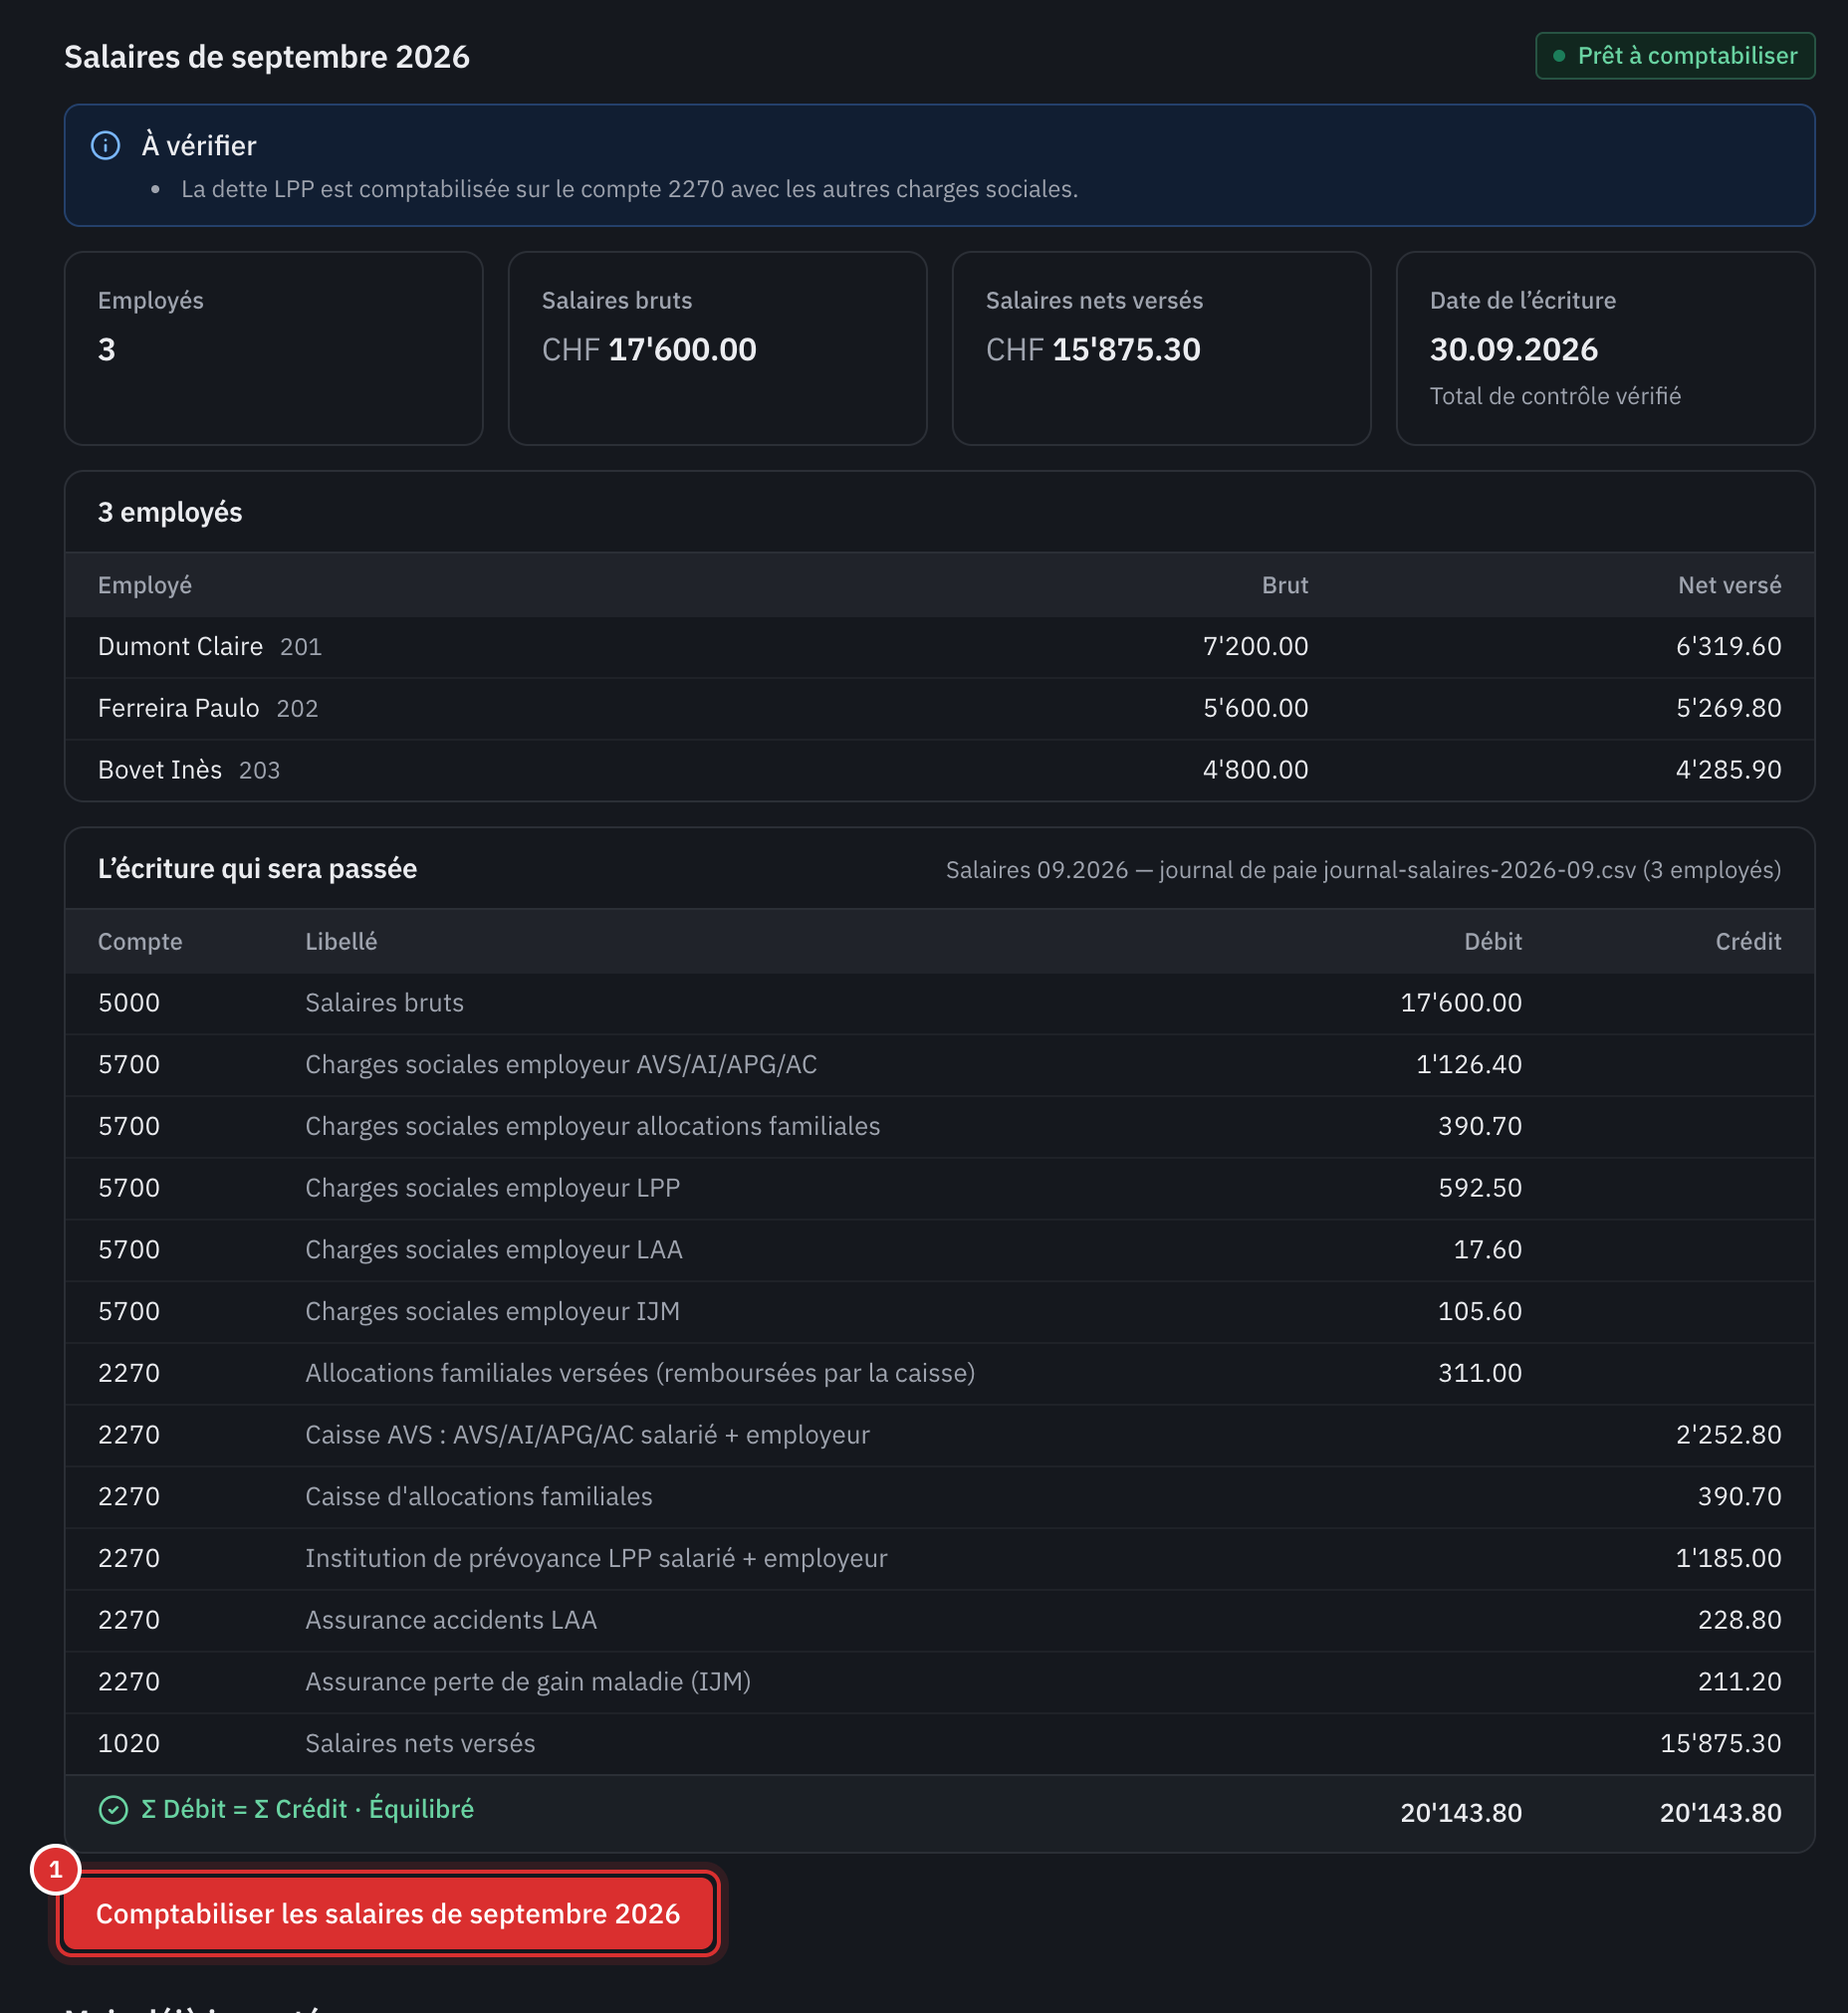Click the info icon beside À vérifier
The image size is (1848, 2013).
point(106,146)
